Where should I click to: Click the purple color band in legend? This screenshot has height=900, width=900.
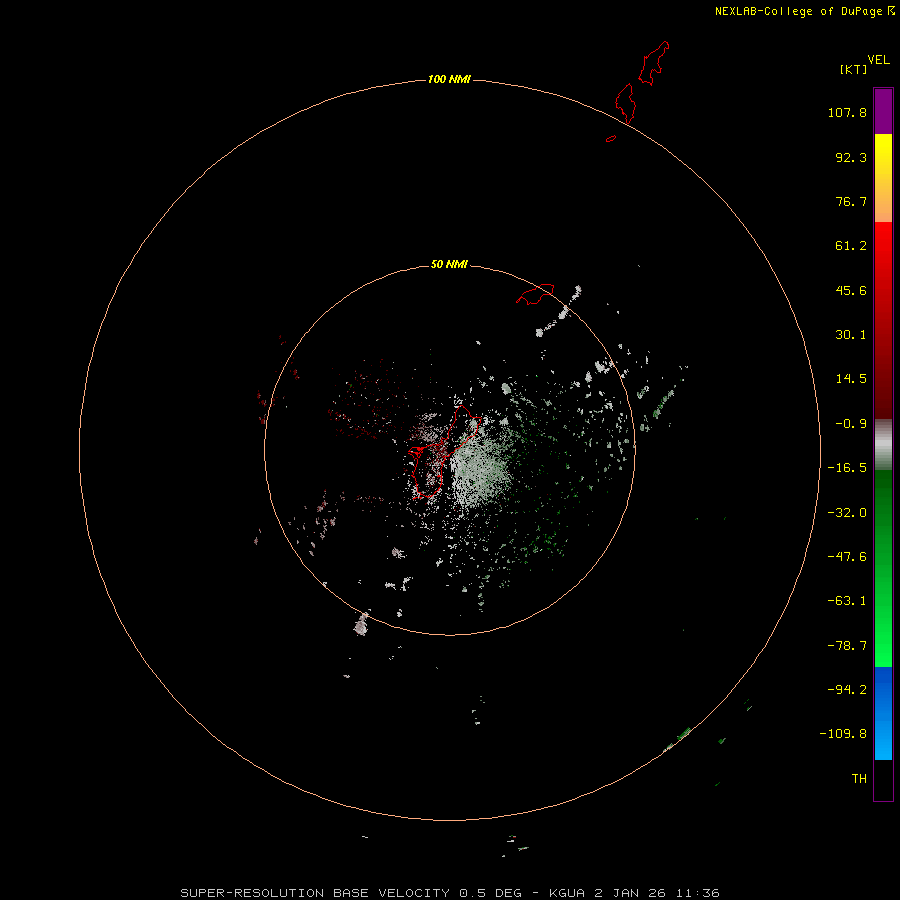click(883, 111)
